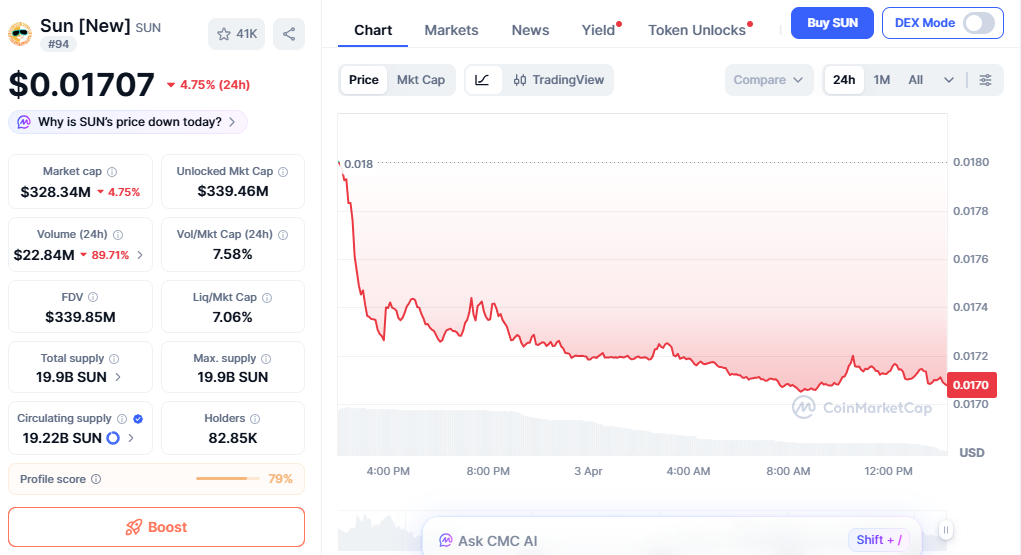Open the Chart tab
This screenshot has width=1021, height=555.
pyautogui.click(x=373, y=31)
